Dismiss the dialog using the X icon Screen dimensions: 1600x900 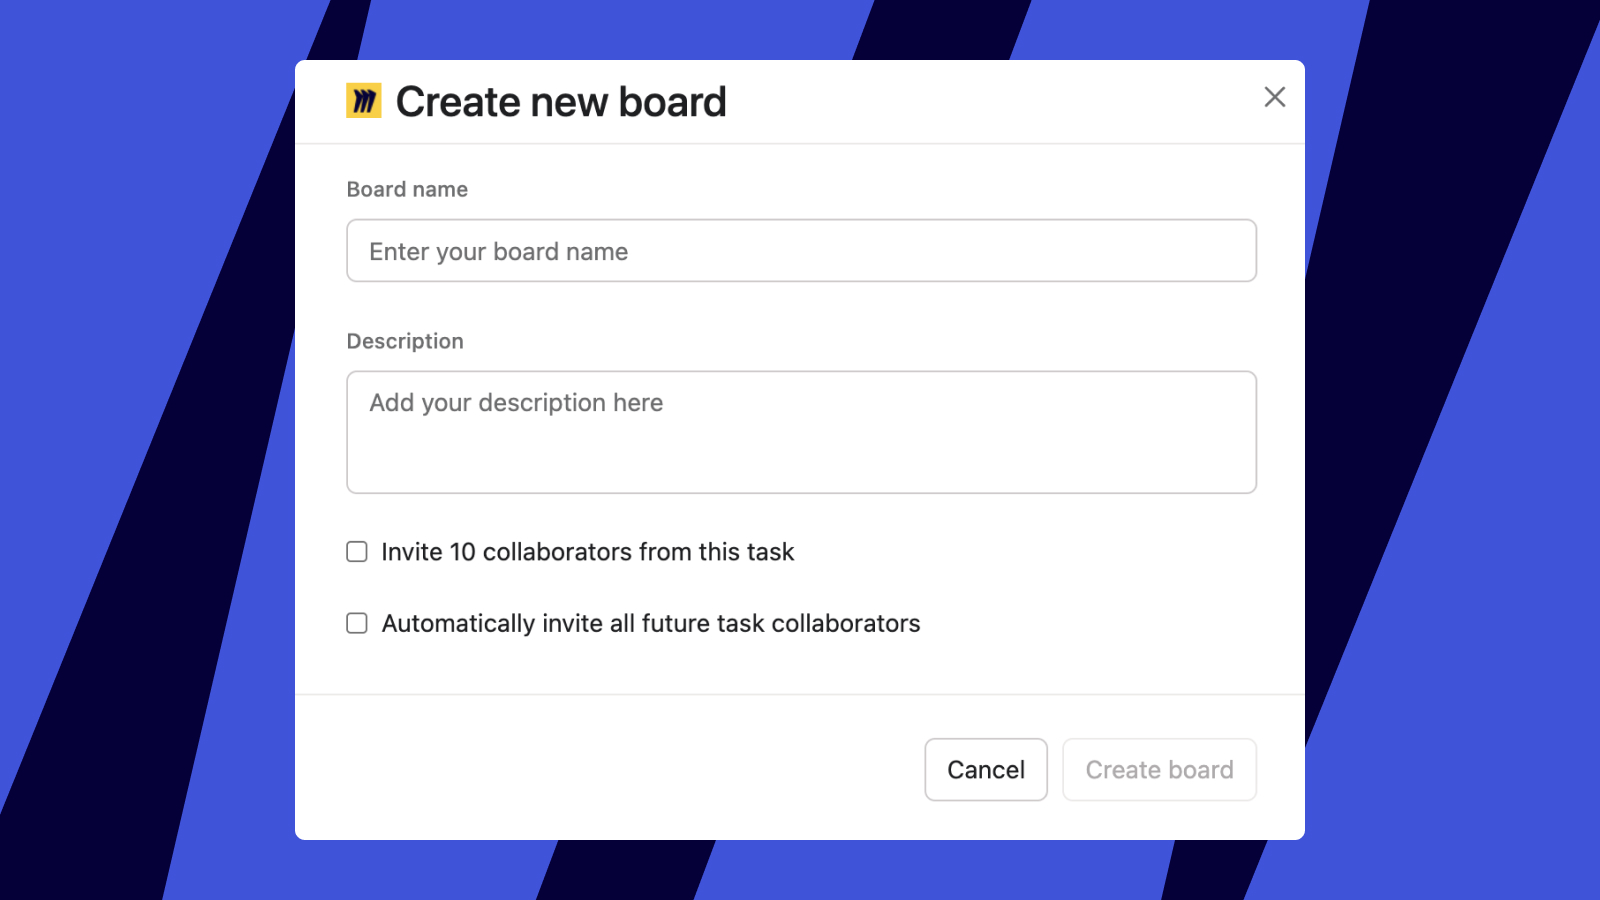coord(1274,97)
